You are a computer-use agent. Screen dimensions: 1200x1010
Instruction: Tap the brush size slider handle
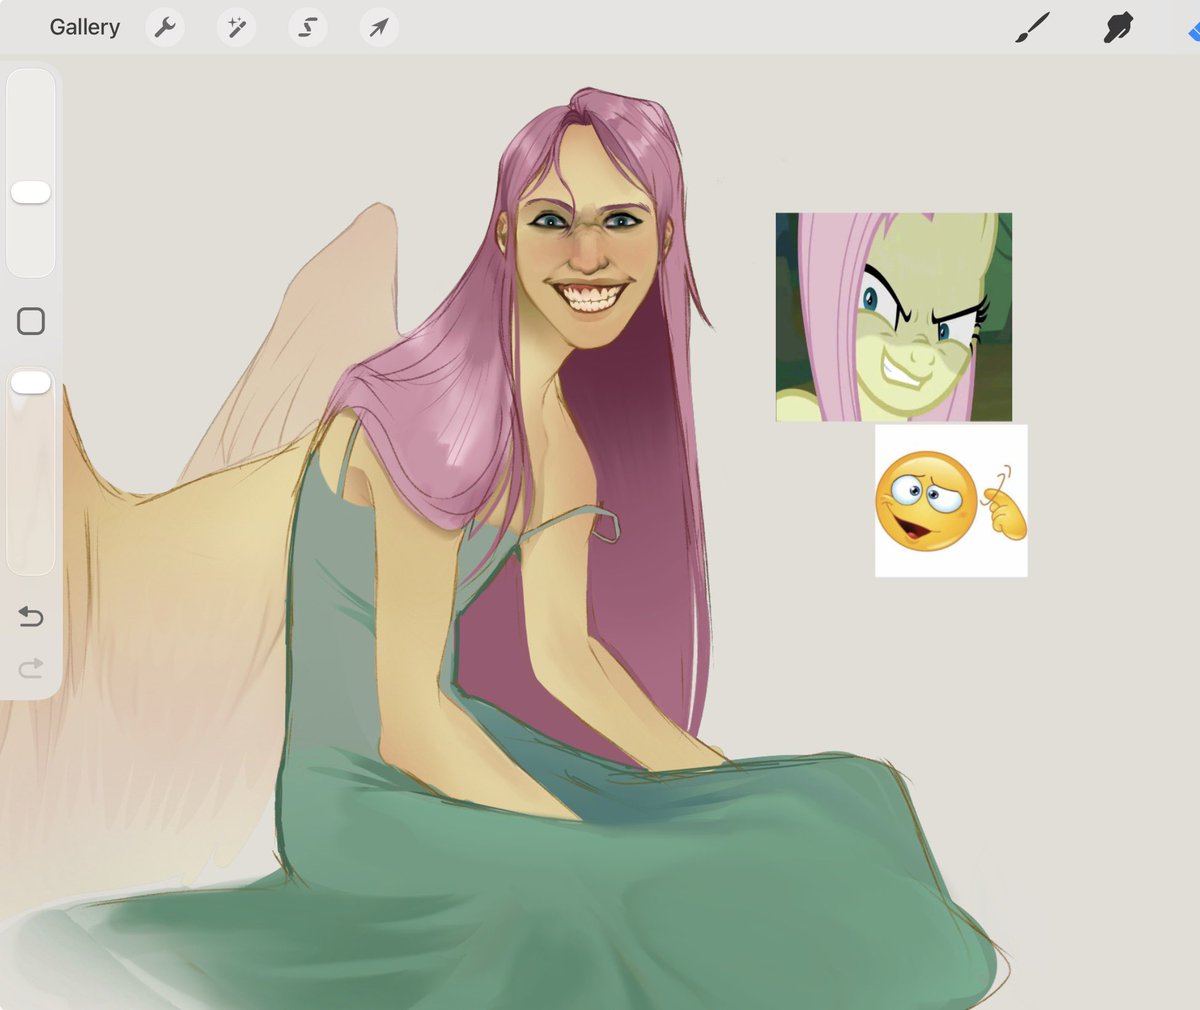click(x=31, y=193)
